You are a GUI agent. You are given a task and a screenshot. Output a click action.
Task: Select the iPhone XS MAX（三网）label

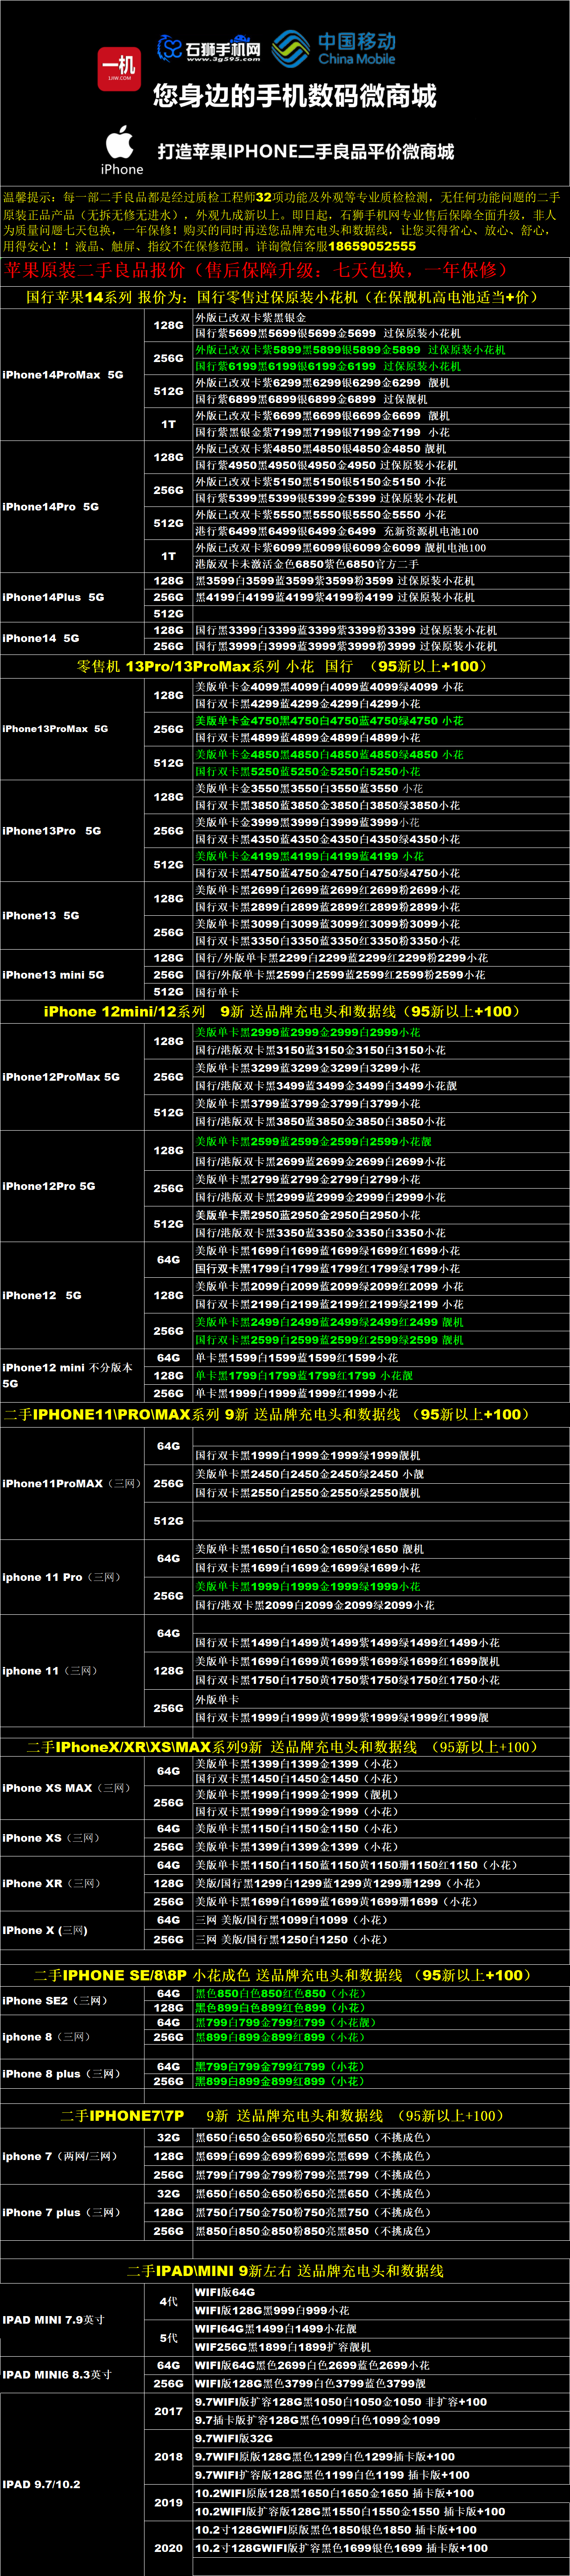click(x=66, y=1788)
